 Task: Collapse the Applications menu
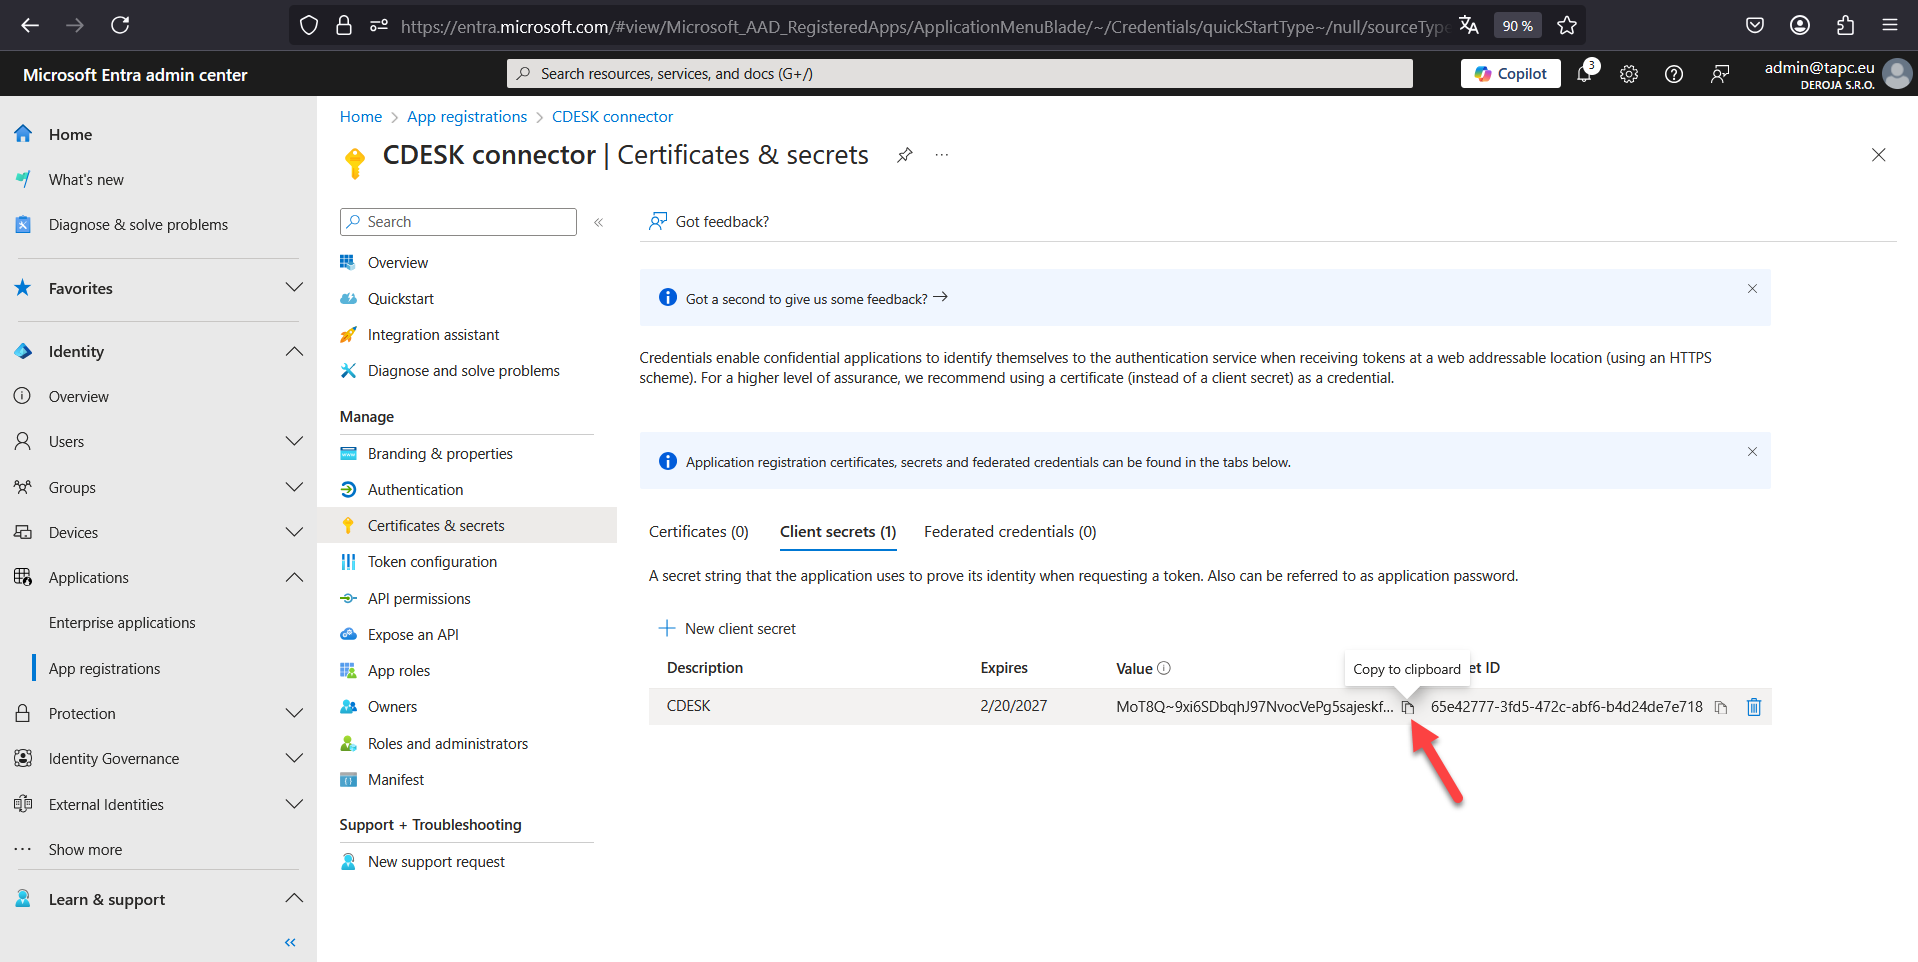[294, 577]
